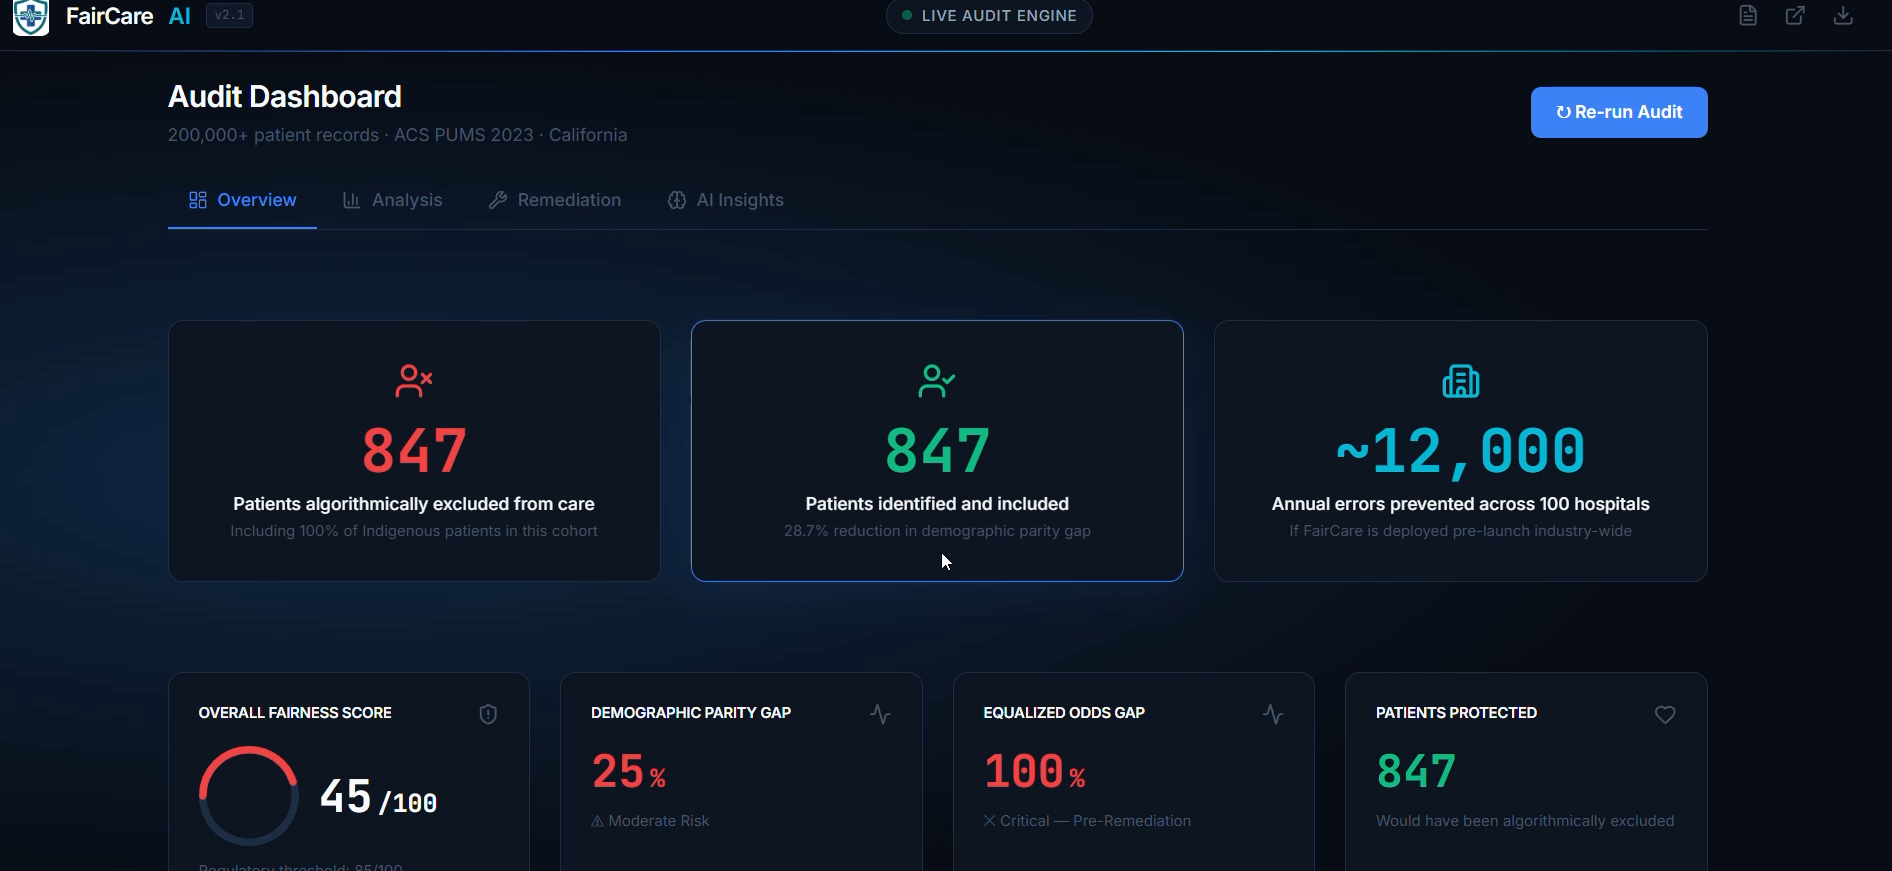
Task: Download the audit via download icon
Action: click(1843, 15)
